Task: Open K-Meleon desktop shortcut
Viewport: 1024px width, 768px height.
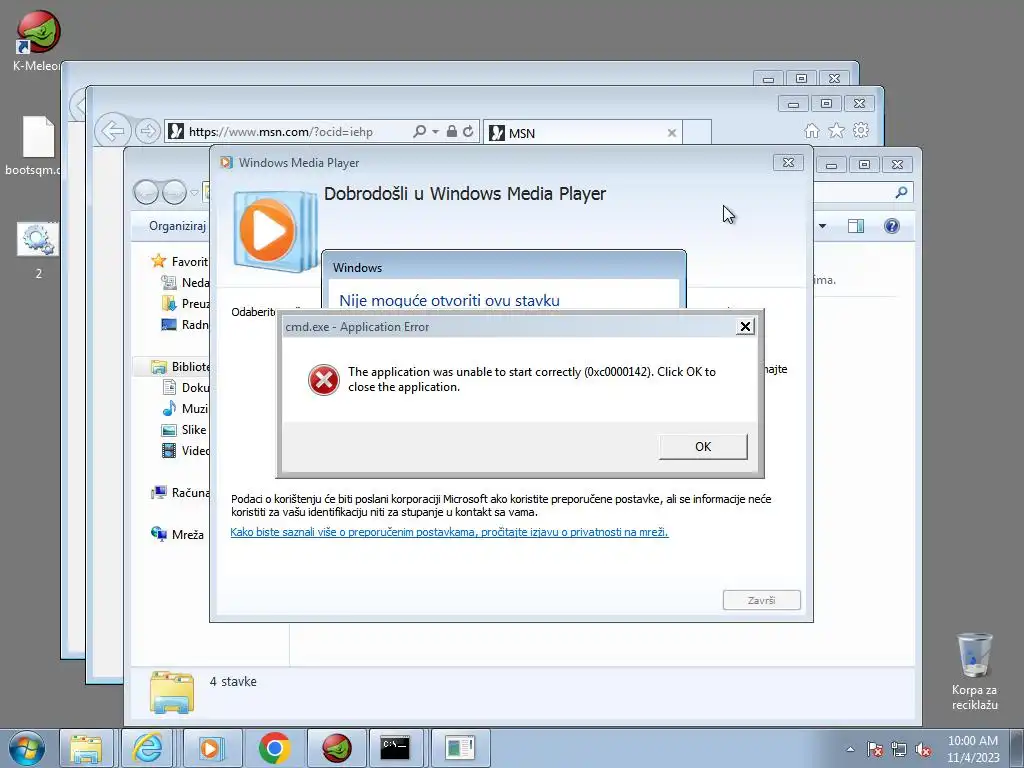Action: tap(38, 39)
